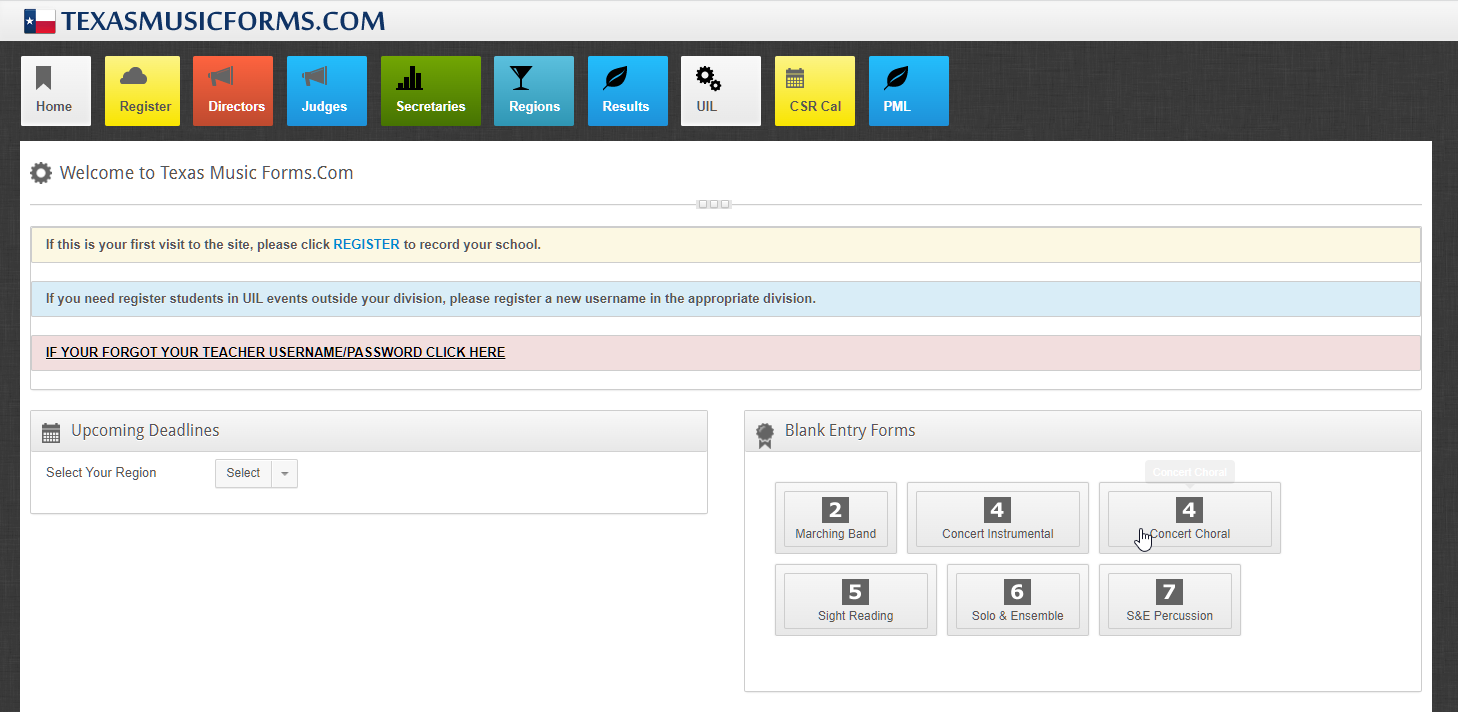Open the Concert Choral blank form
Screen dimensions: 1458x712
point(1189,519)
